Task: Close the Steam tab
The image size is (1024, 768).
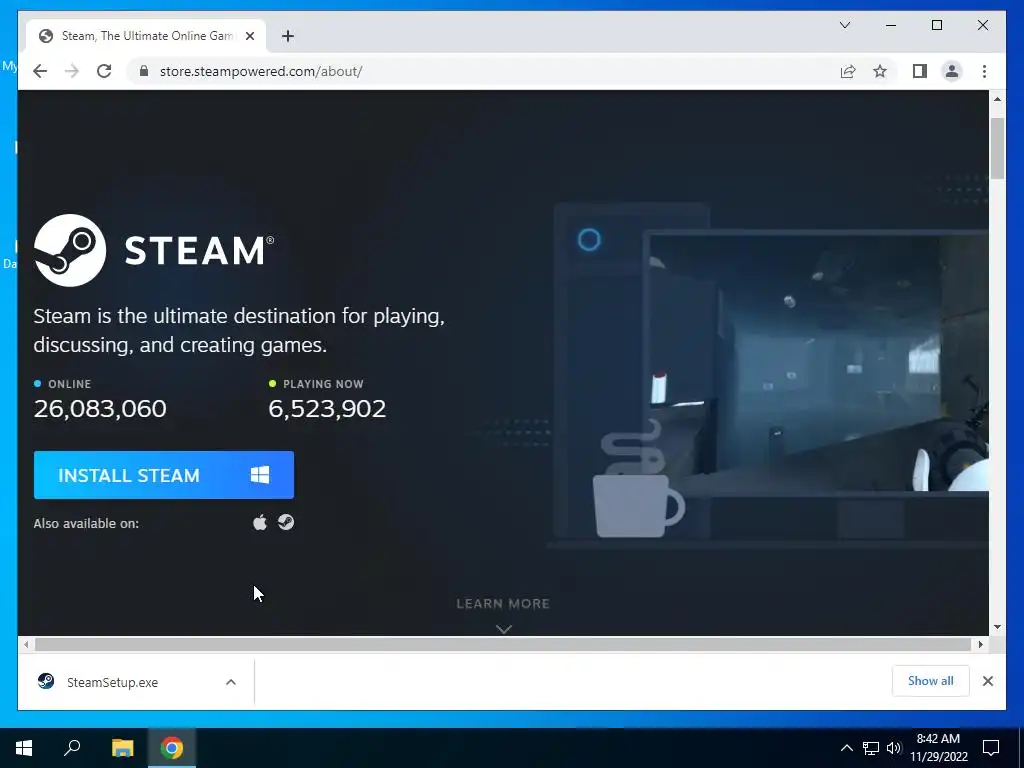Action: click(249, 36)
